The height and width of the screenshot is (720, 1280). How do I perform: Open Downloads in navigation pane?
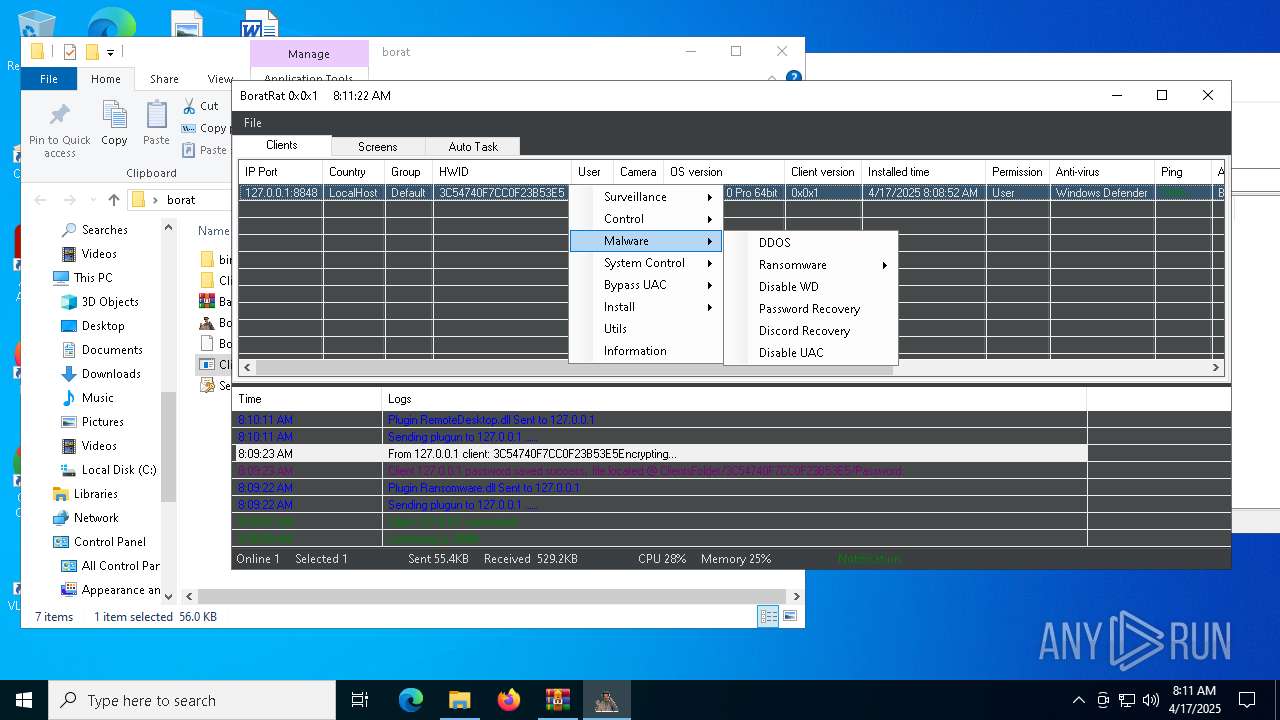[x=111, y=374]
